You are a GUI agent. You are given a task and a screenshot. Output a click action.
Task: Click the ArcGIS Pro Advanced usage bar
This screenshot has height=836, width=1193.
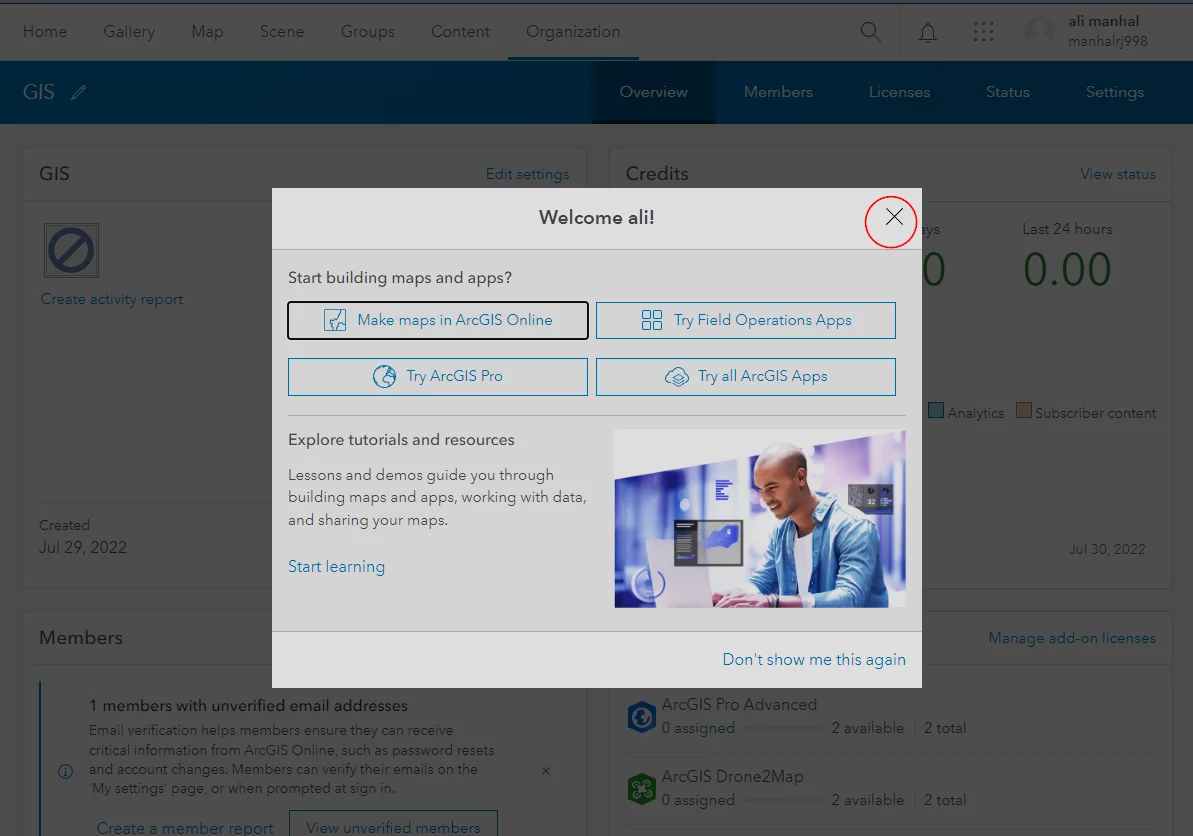(783, 729)
